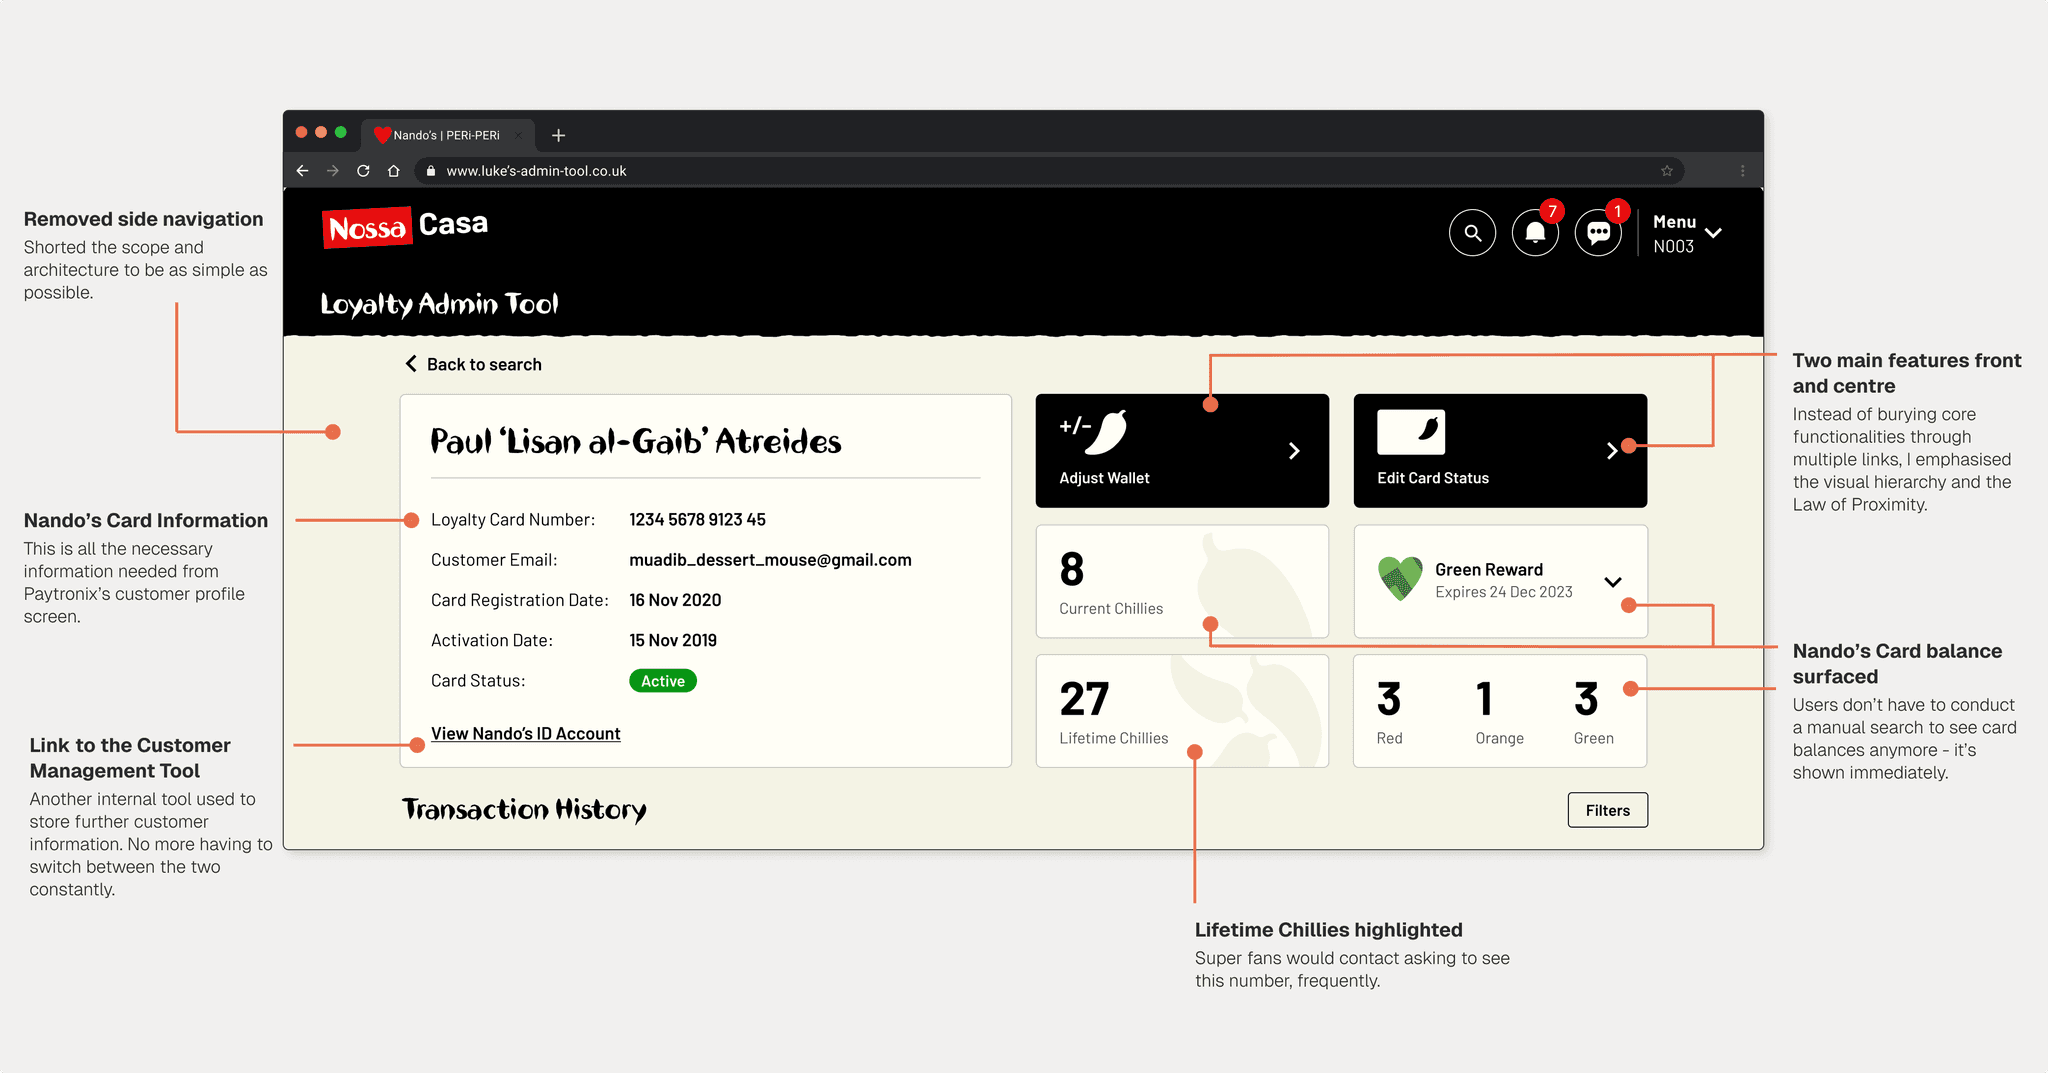The width and height of the screenshot is (2048, 1073).
Task: Click the macOS red close window dot
Action: 302,132
